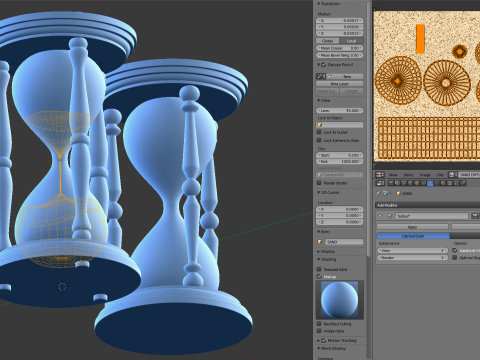This screenshot has width=480, height=360.
Task: Click the cube icon in Lock to Object field
Action: (320, 125)
